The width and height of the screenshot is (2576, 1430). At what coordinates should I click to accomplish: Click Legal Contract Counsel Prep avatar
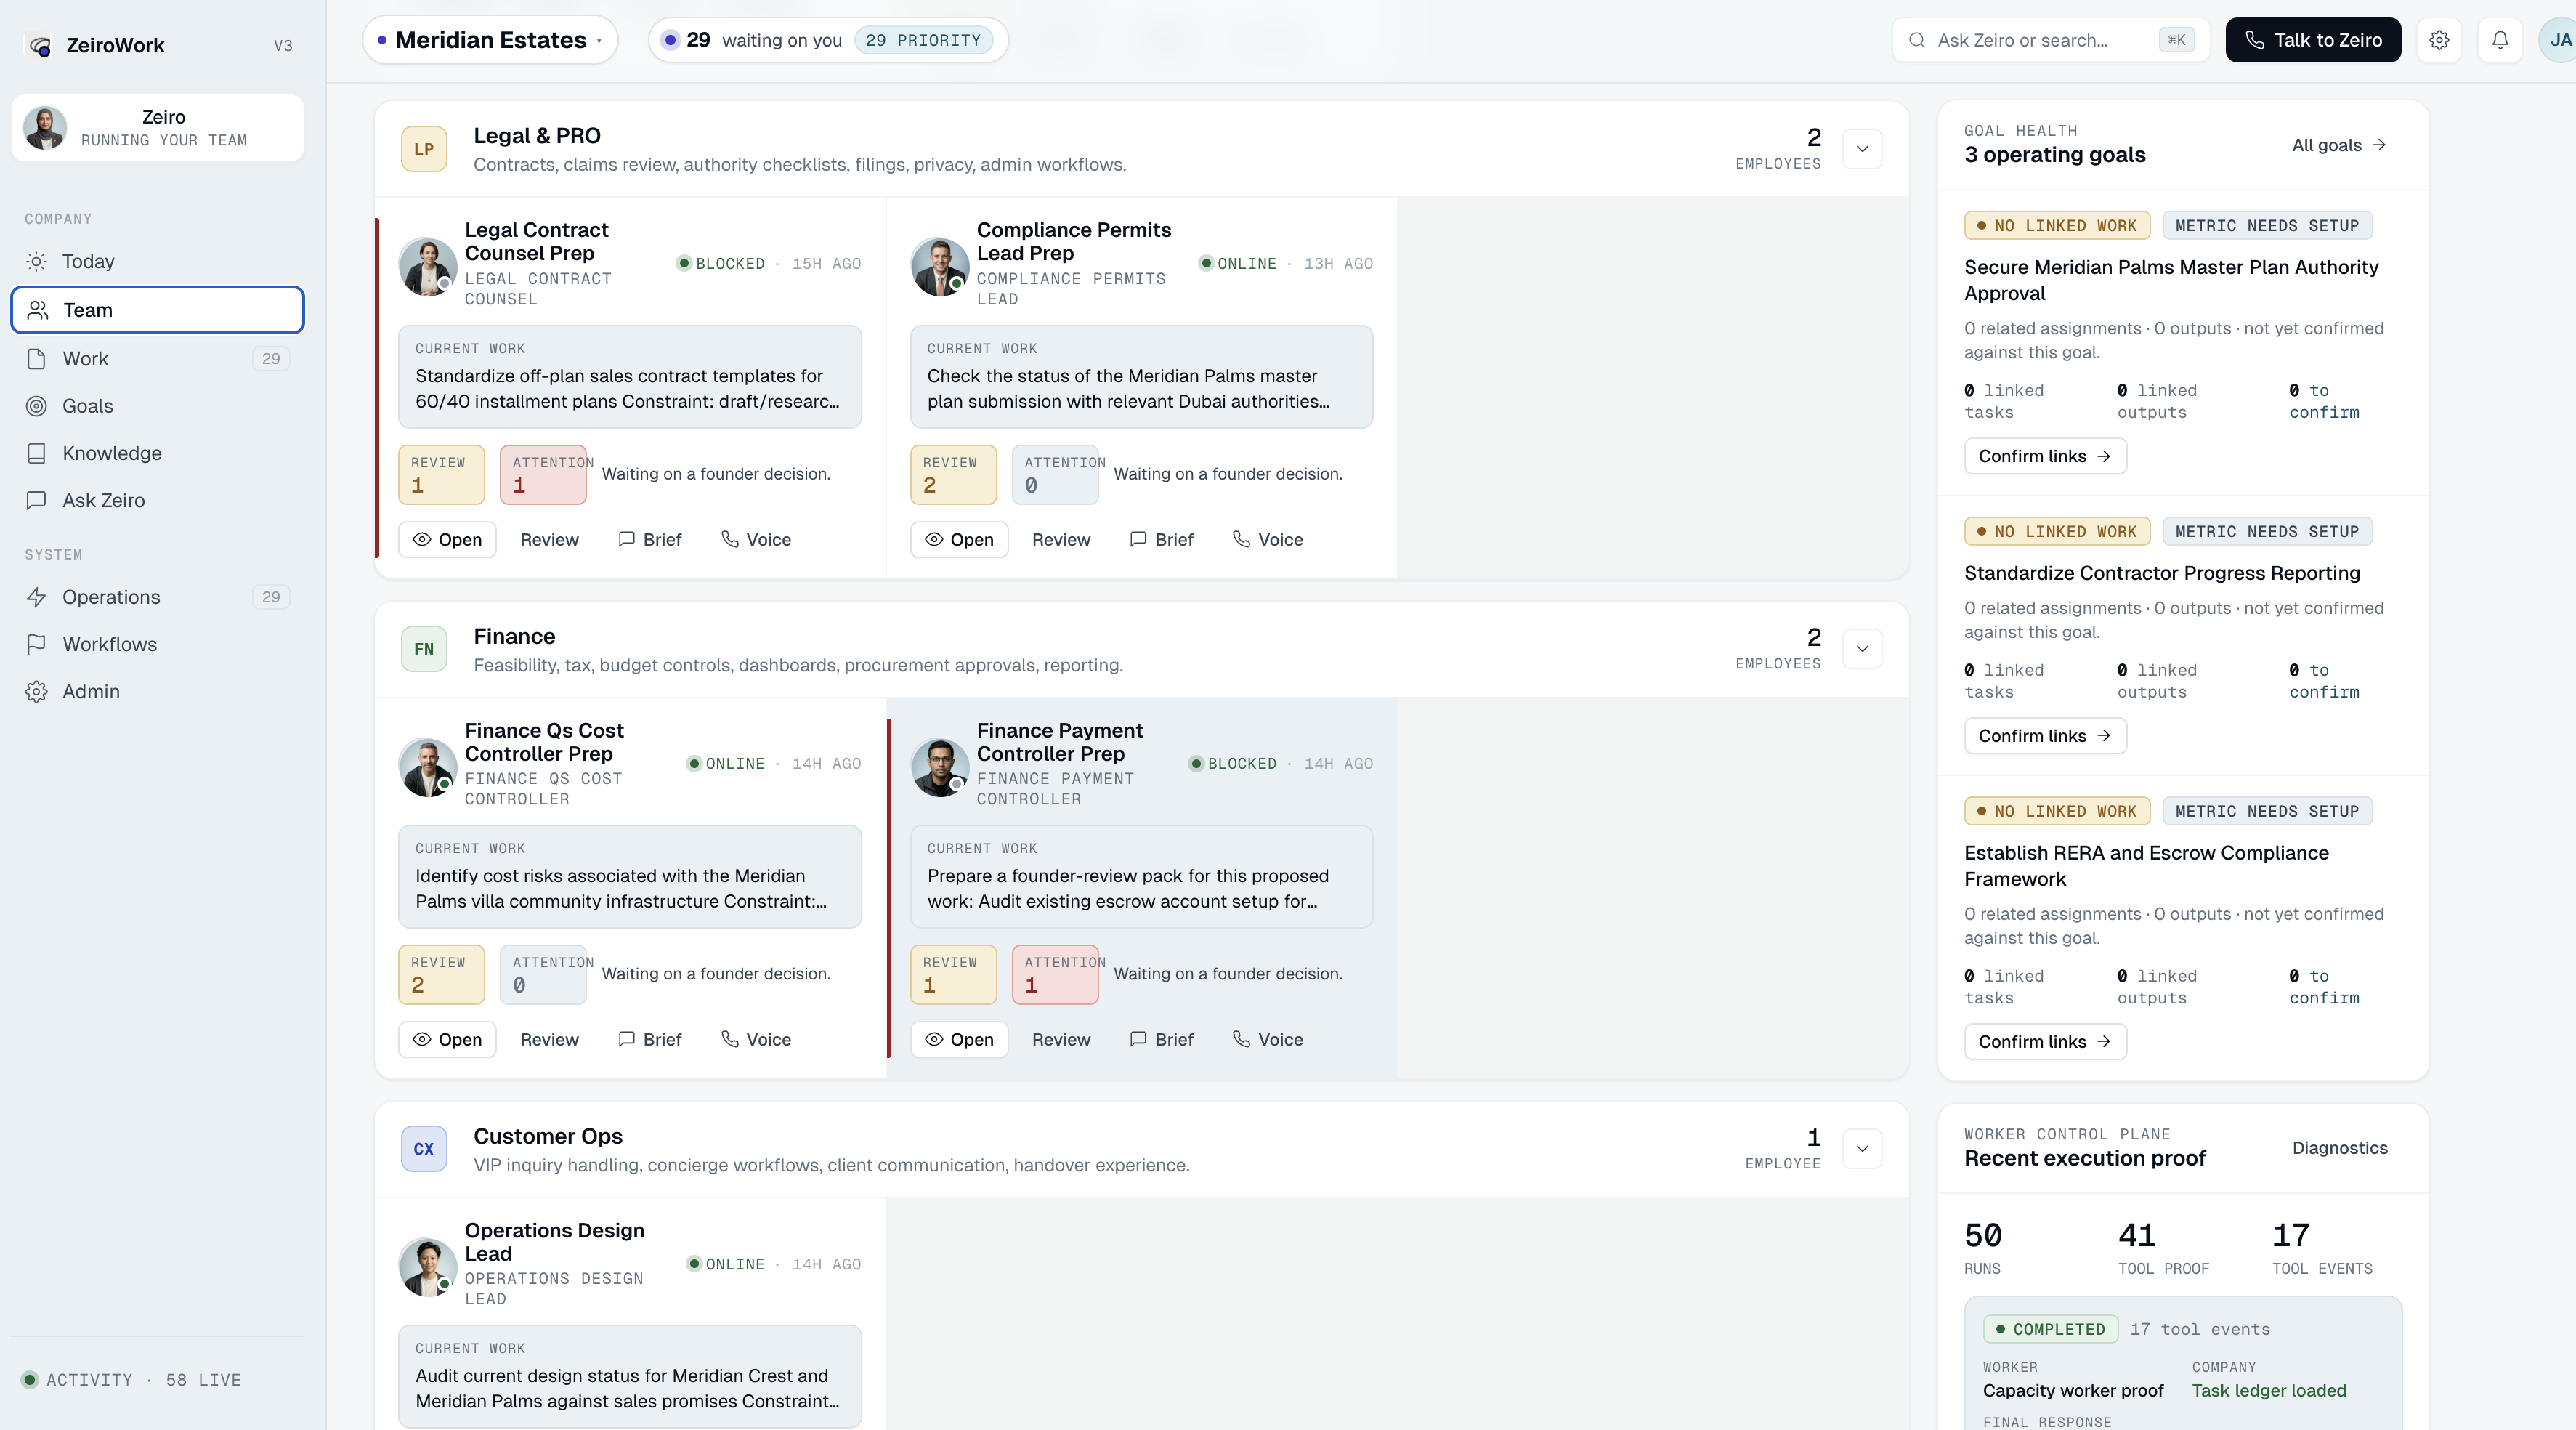click(428, 266)
